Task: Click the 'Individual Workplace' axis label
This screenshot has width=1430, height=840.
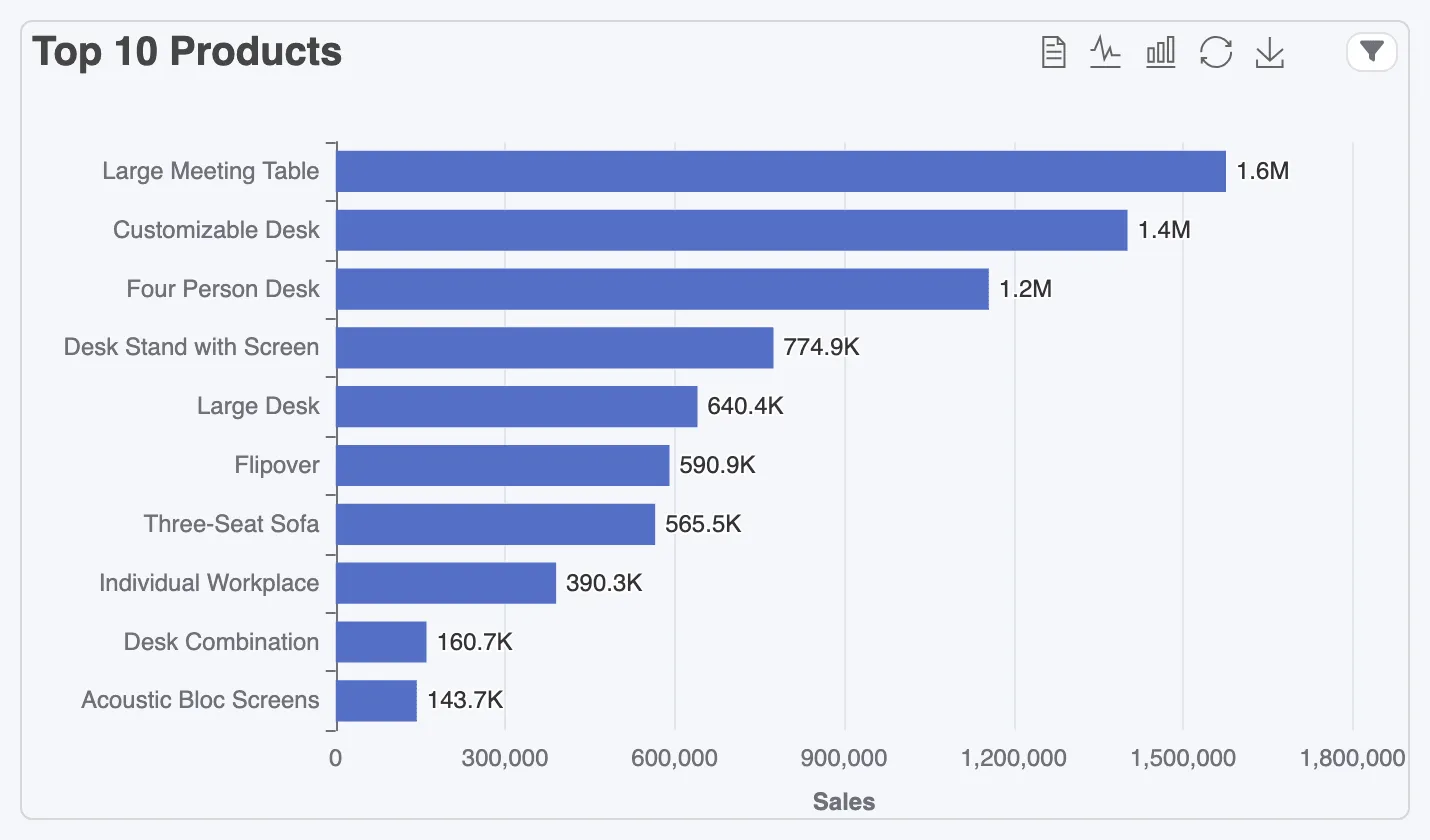Action: tap(209, 583)
